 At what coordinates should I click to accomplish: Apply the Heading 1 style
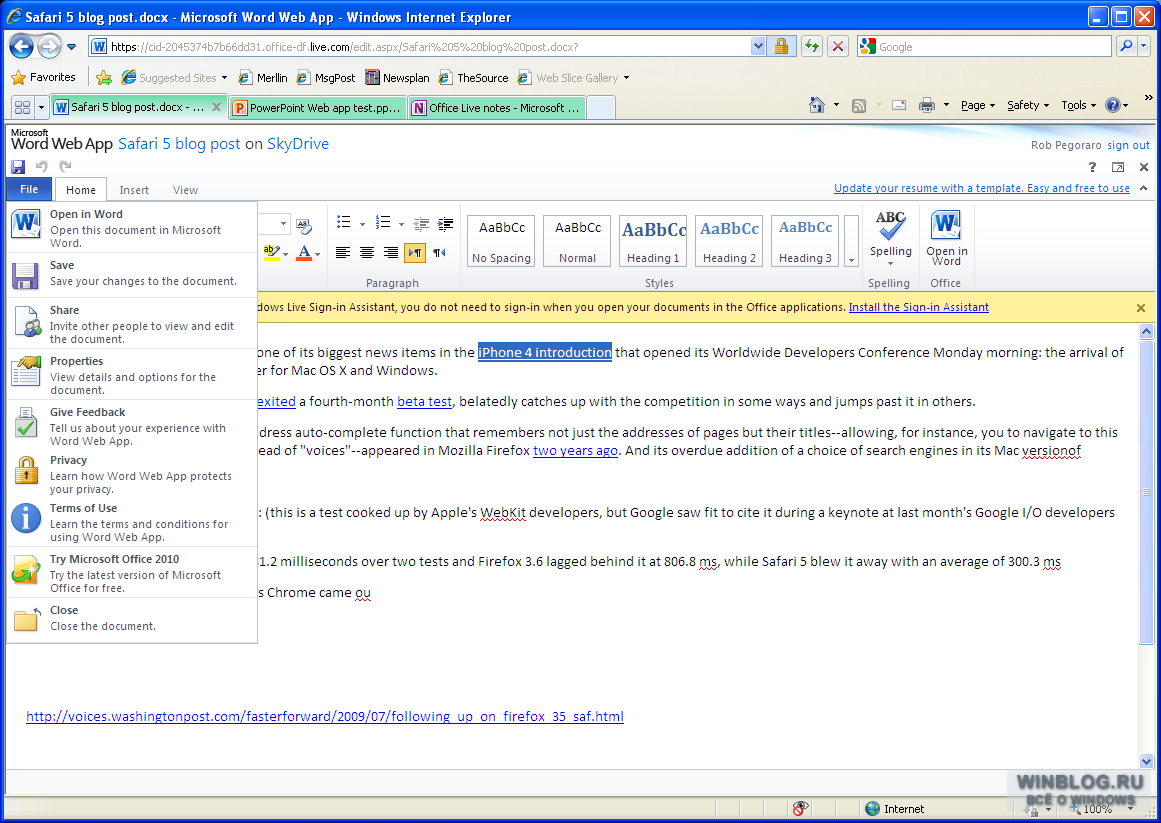(653, 241)
